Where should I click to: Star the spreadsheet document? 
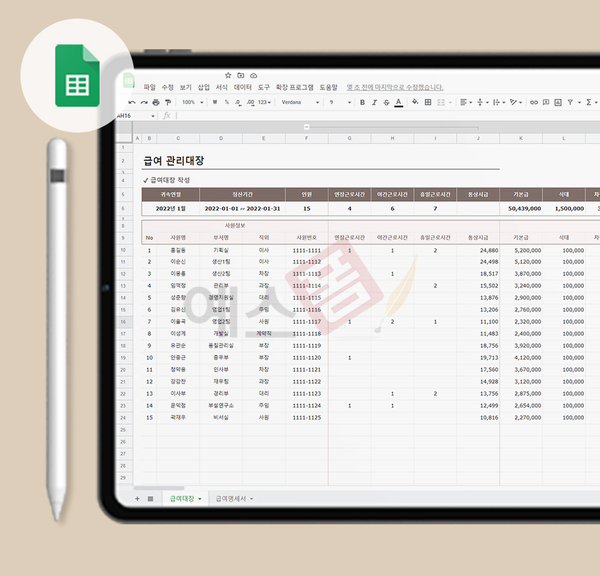(228, 75)
